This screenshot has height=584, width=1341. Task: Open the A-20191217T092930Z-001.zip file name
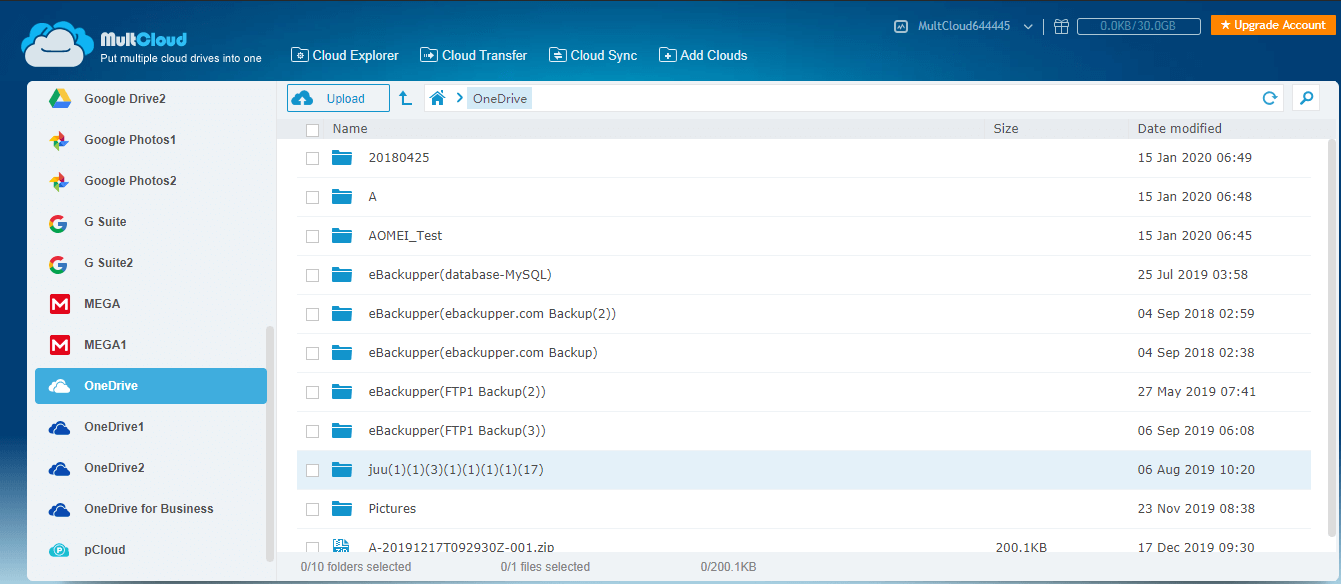pos(461,548)
